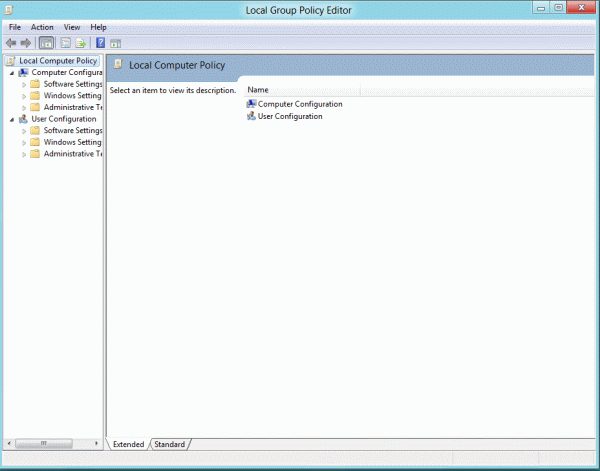Expand Software Settings under Computer Configuration
600x471 pixels.
pyautogui.click(x=24, y=85)
